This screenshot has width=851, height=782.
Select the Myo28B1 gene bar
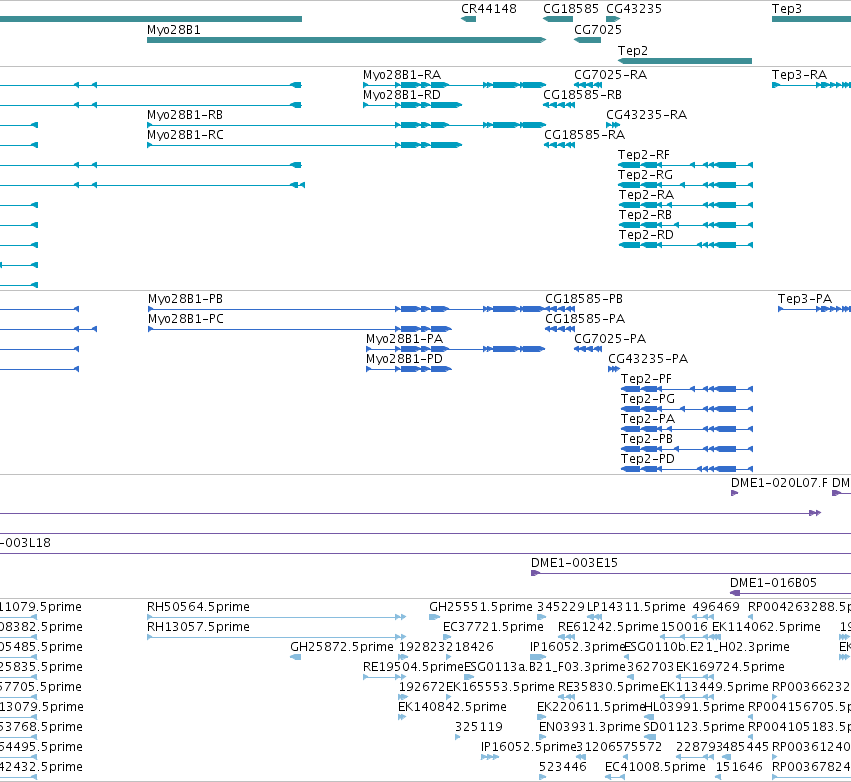click(346, 40)
